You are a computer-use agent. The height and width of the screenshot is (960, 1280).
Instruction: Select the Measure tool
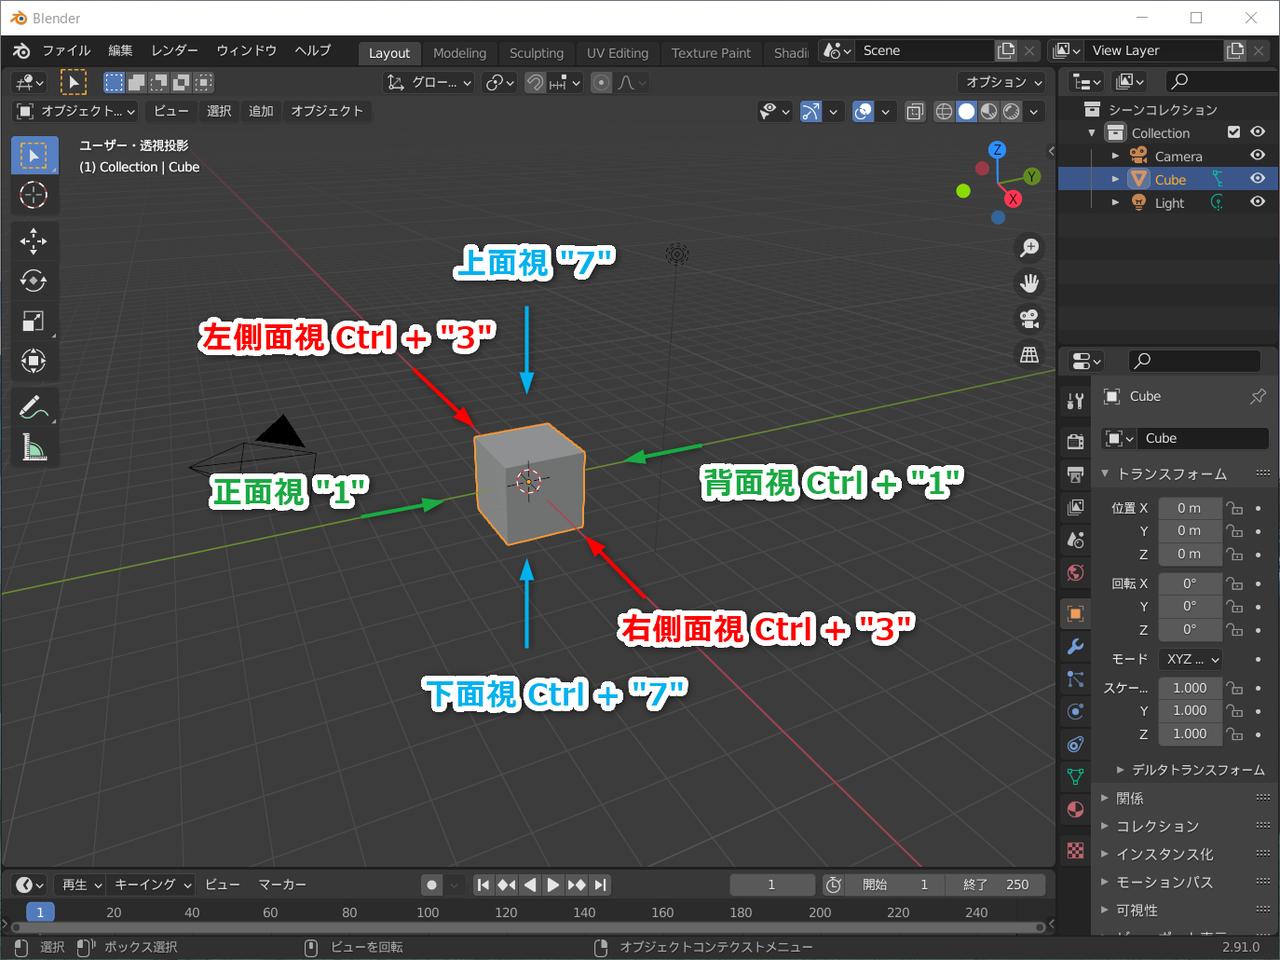[33, 448]
